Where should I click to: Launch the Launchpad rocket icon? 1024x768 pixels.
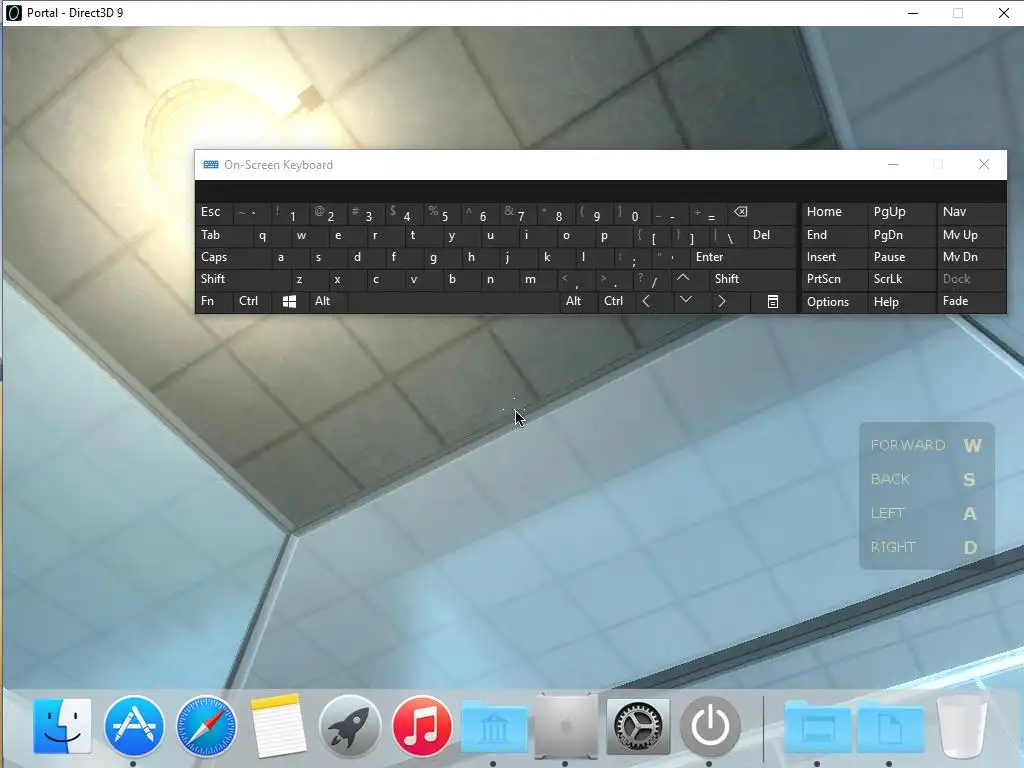coord(350,726)
